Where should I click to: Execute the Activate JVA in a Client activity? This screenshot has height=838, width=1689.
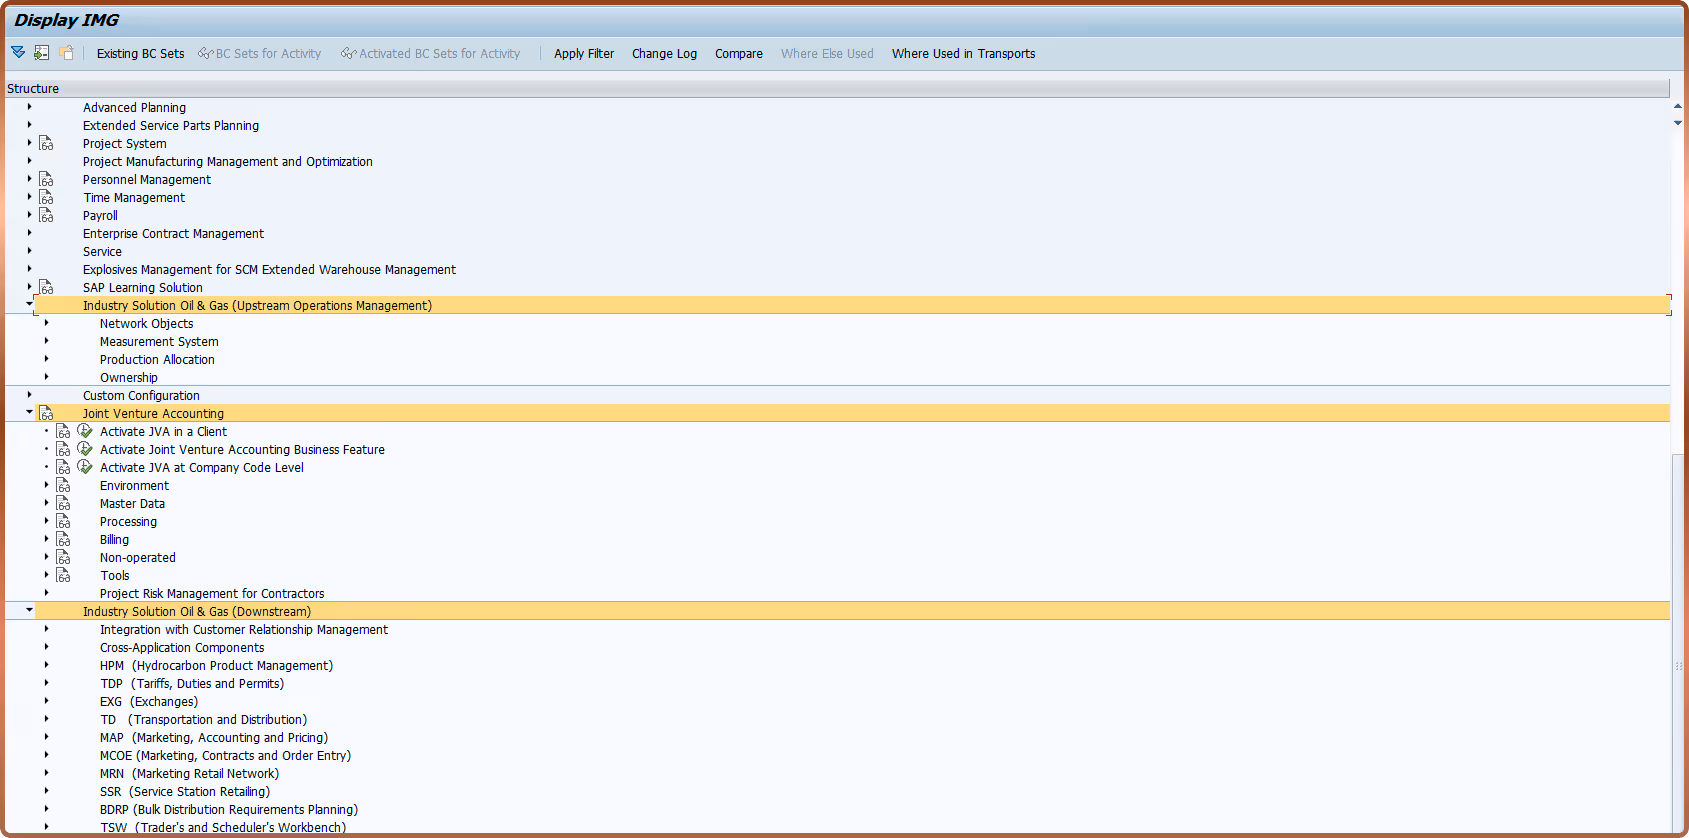pos(85,432)
